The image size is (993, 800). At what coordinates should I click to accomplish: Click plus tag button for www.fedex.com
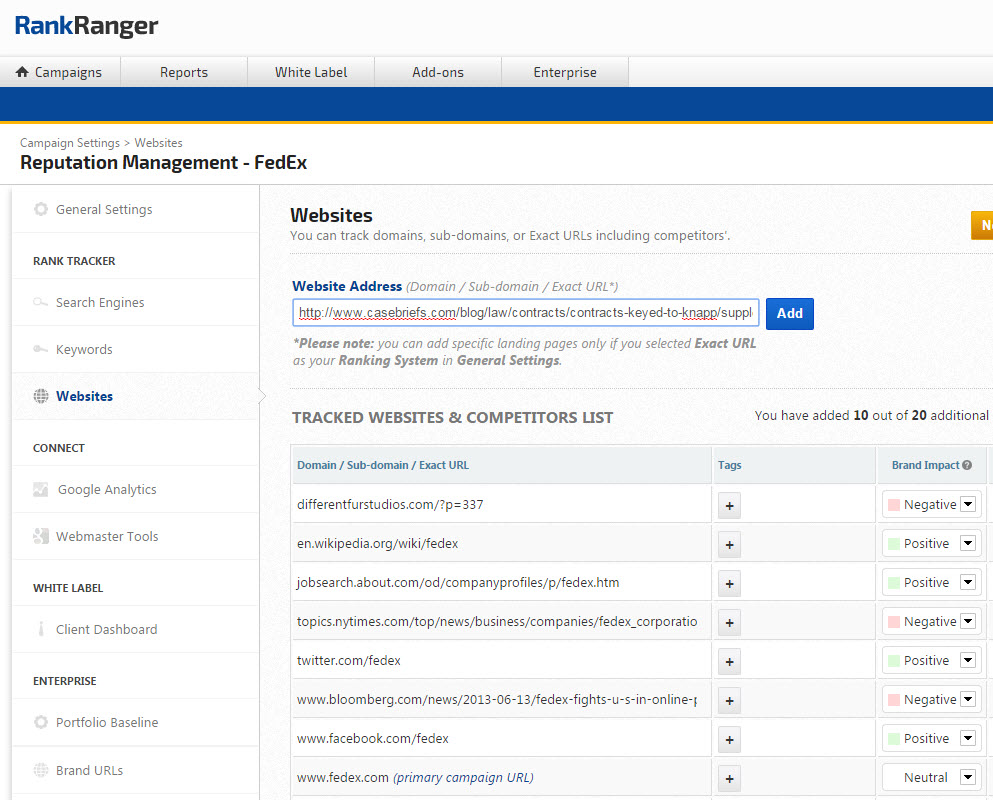(x=729, y=778)
